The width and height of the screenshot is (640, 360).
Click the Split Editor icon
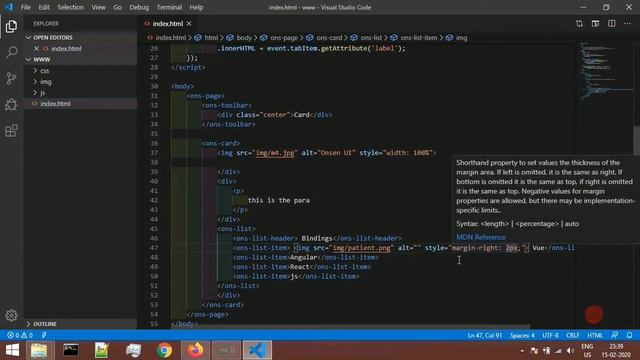pos(611,24)
